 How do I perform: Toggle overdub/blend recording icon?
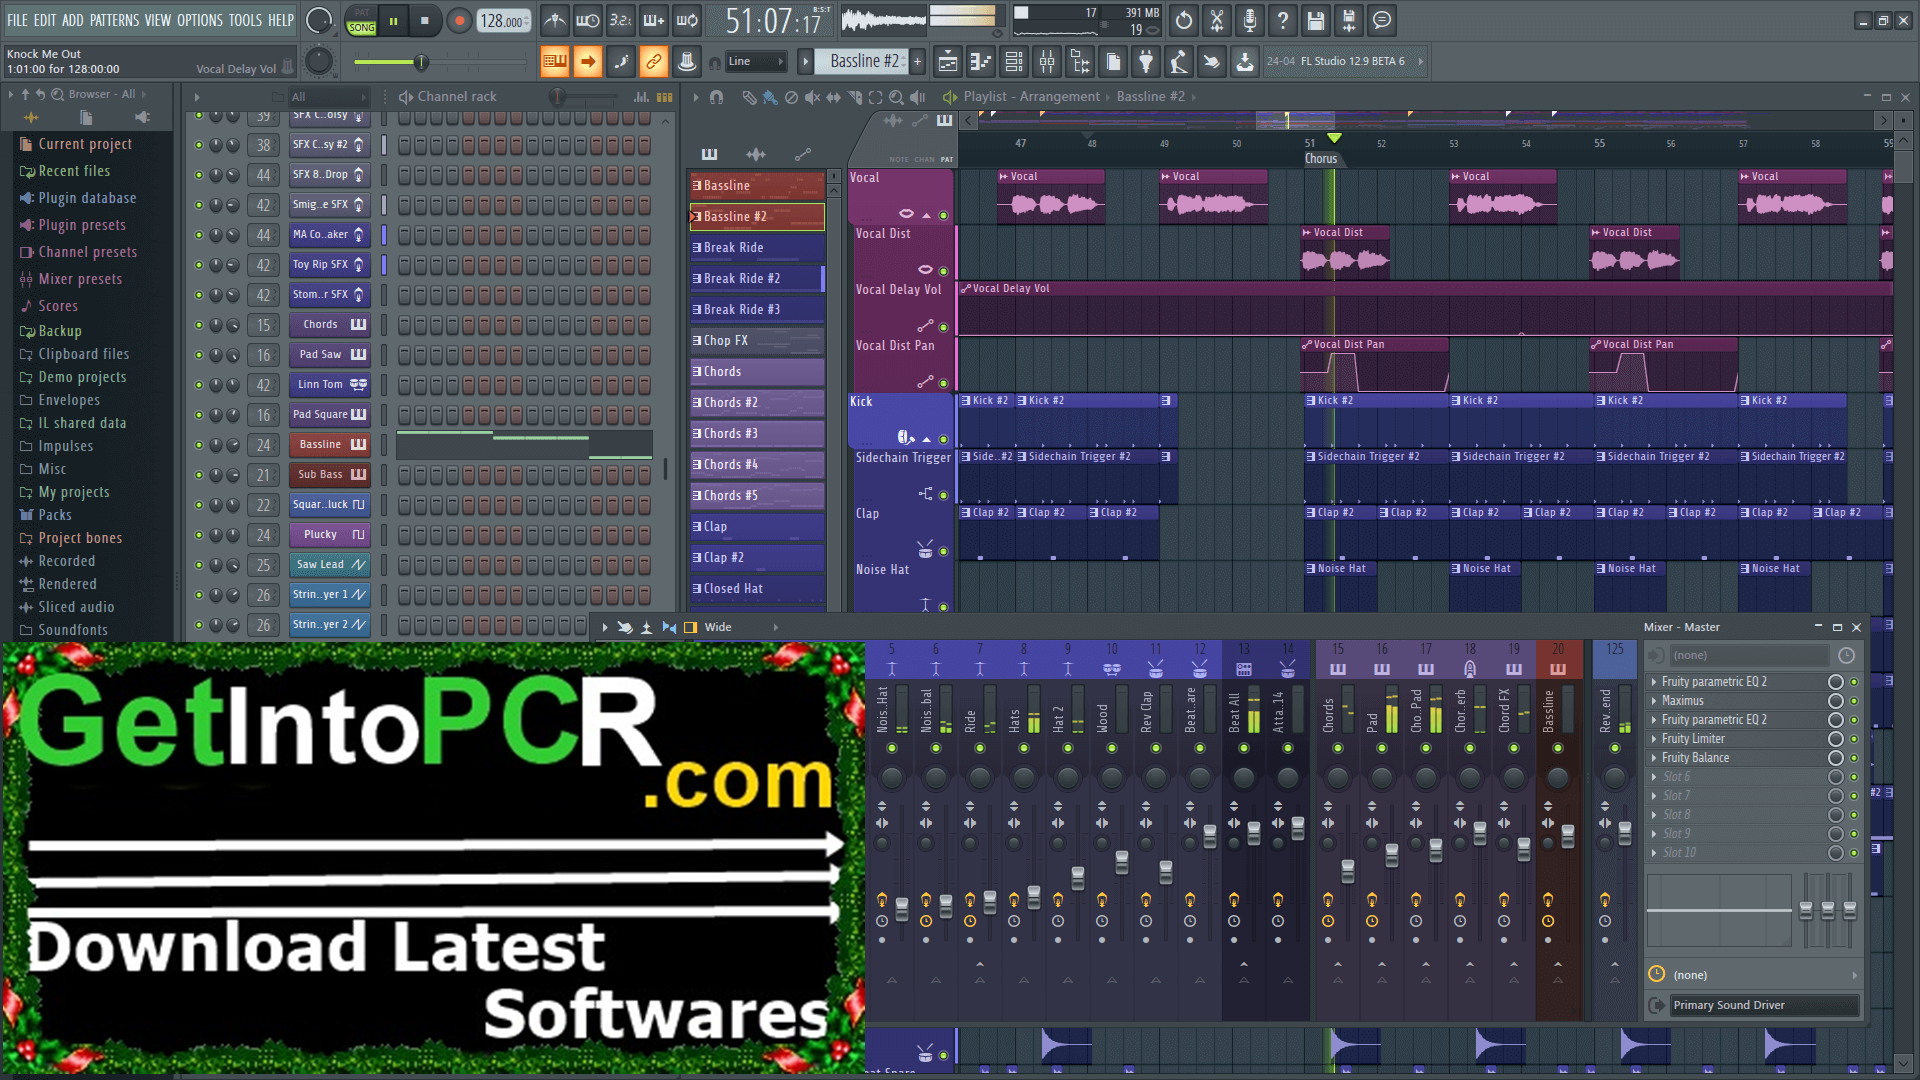tap(654, 20)
